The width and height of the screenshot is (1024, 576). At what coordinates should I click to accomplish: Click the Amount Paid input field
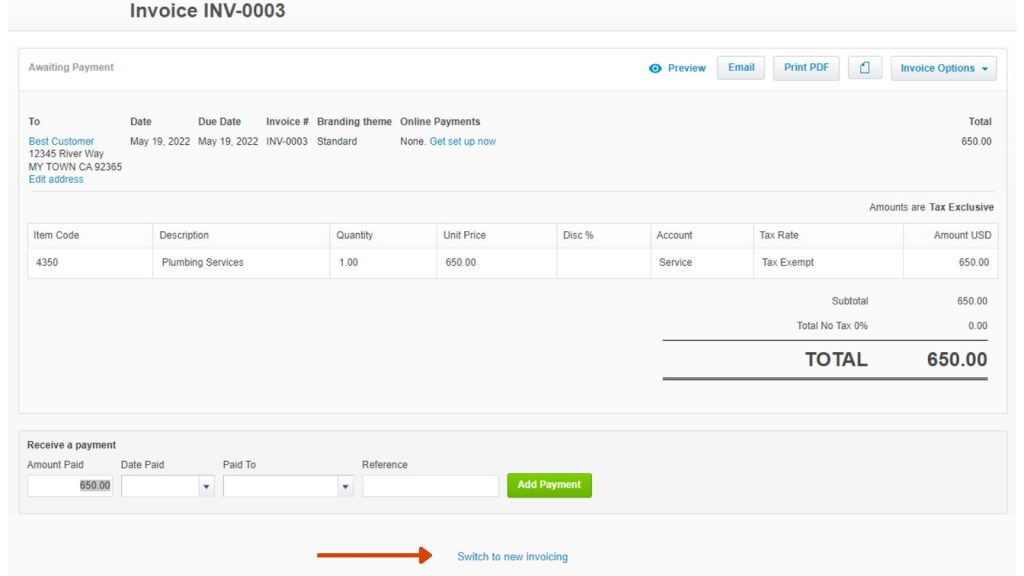coord(70,486)
